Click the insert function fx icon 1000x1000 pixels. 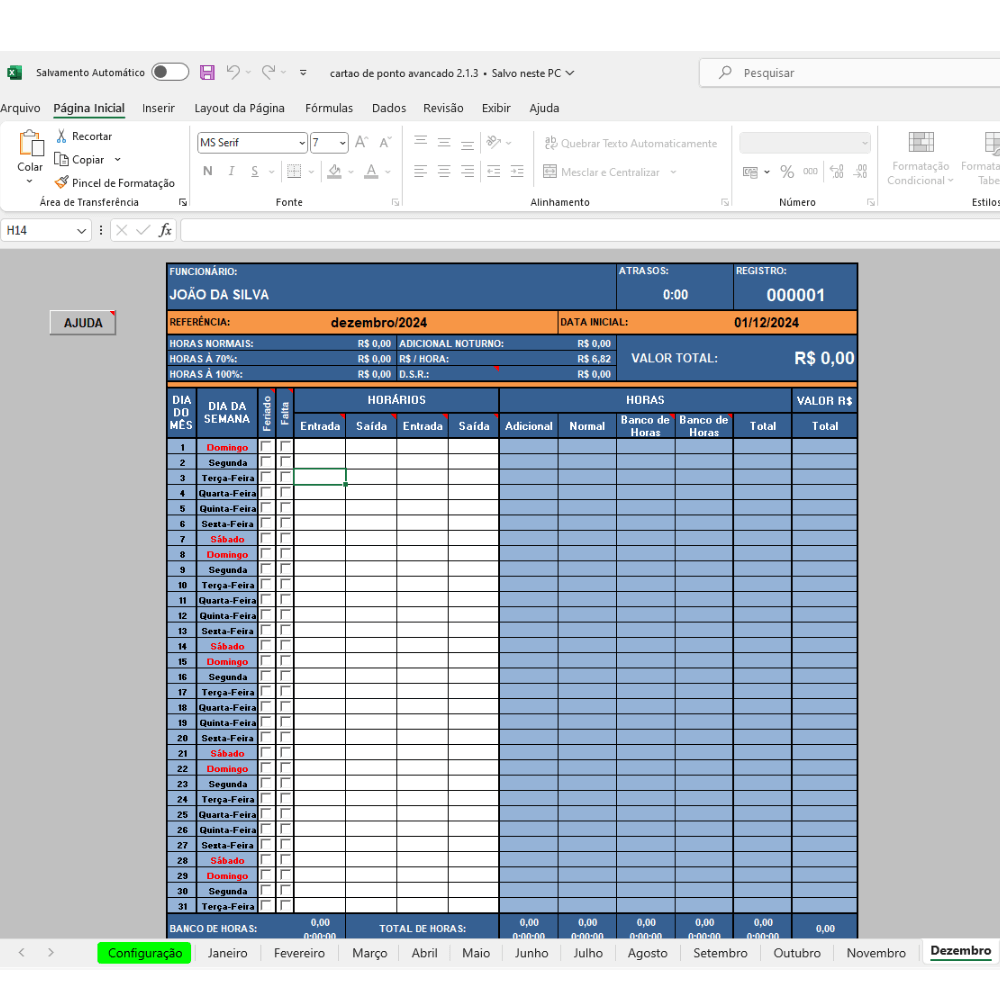(x=165, y=230)
